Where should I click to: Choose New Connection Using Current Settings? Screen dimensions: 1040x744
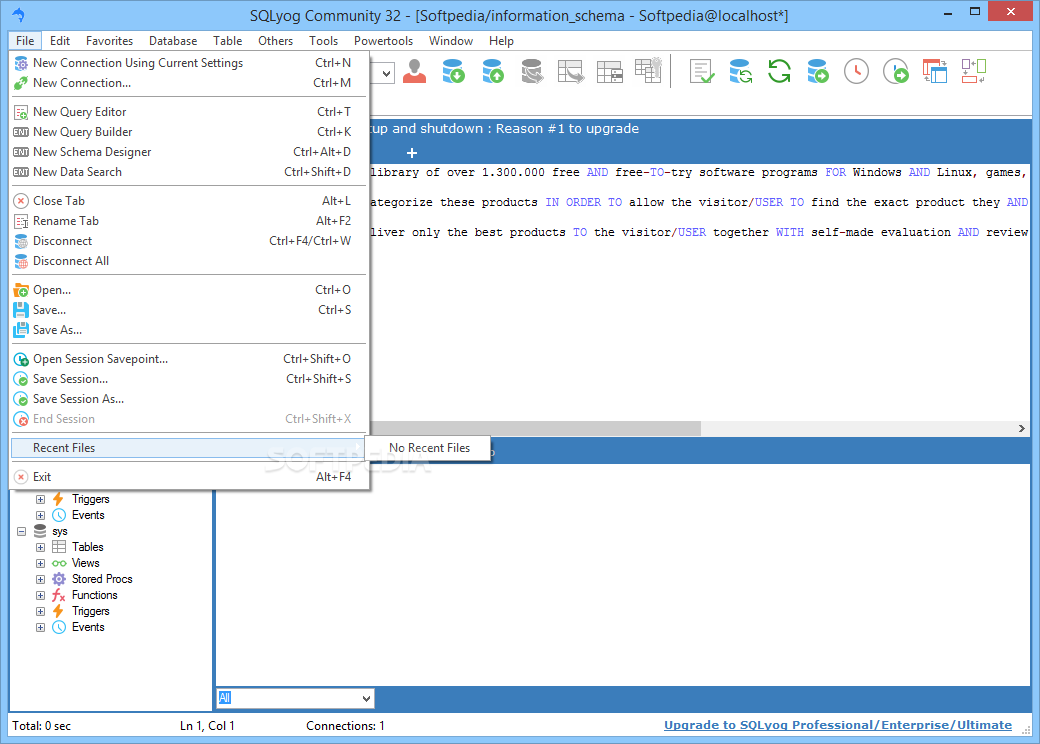(x=189, y=63)
